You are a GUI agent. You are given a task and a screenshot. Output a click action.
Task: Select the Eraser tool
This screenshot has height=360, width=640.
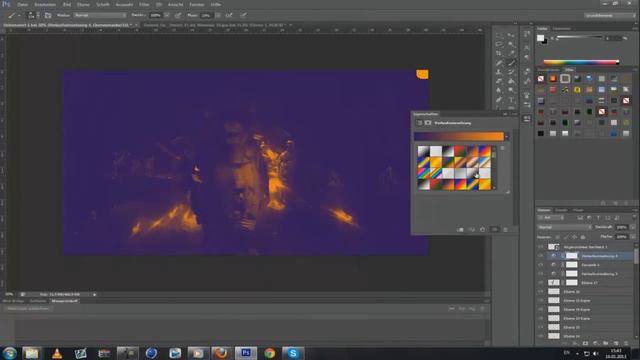click(499, 81)
